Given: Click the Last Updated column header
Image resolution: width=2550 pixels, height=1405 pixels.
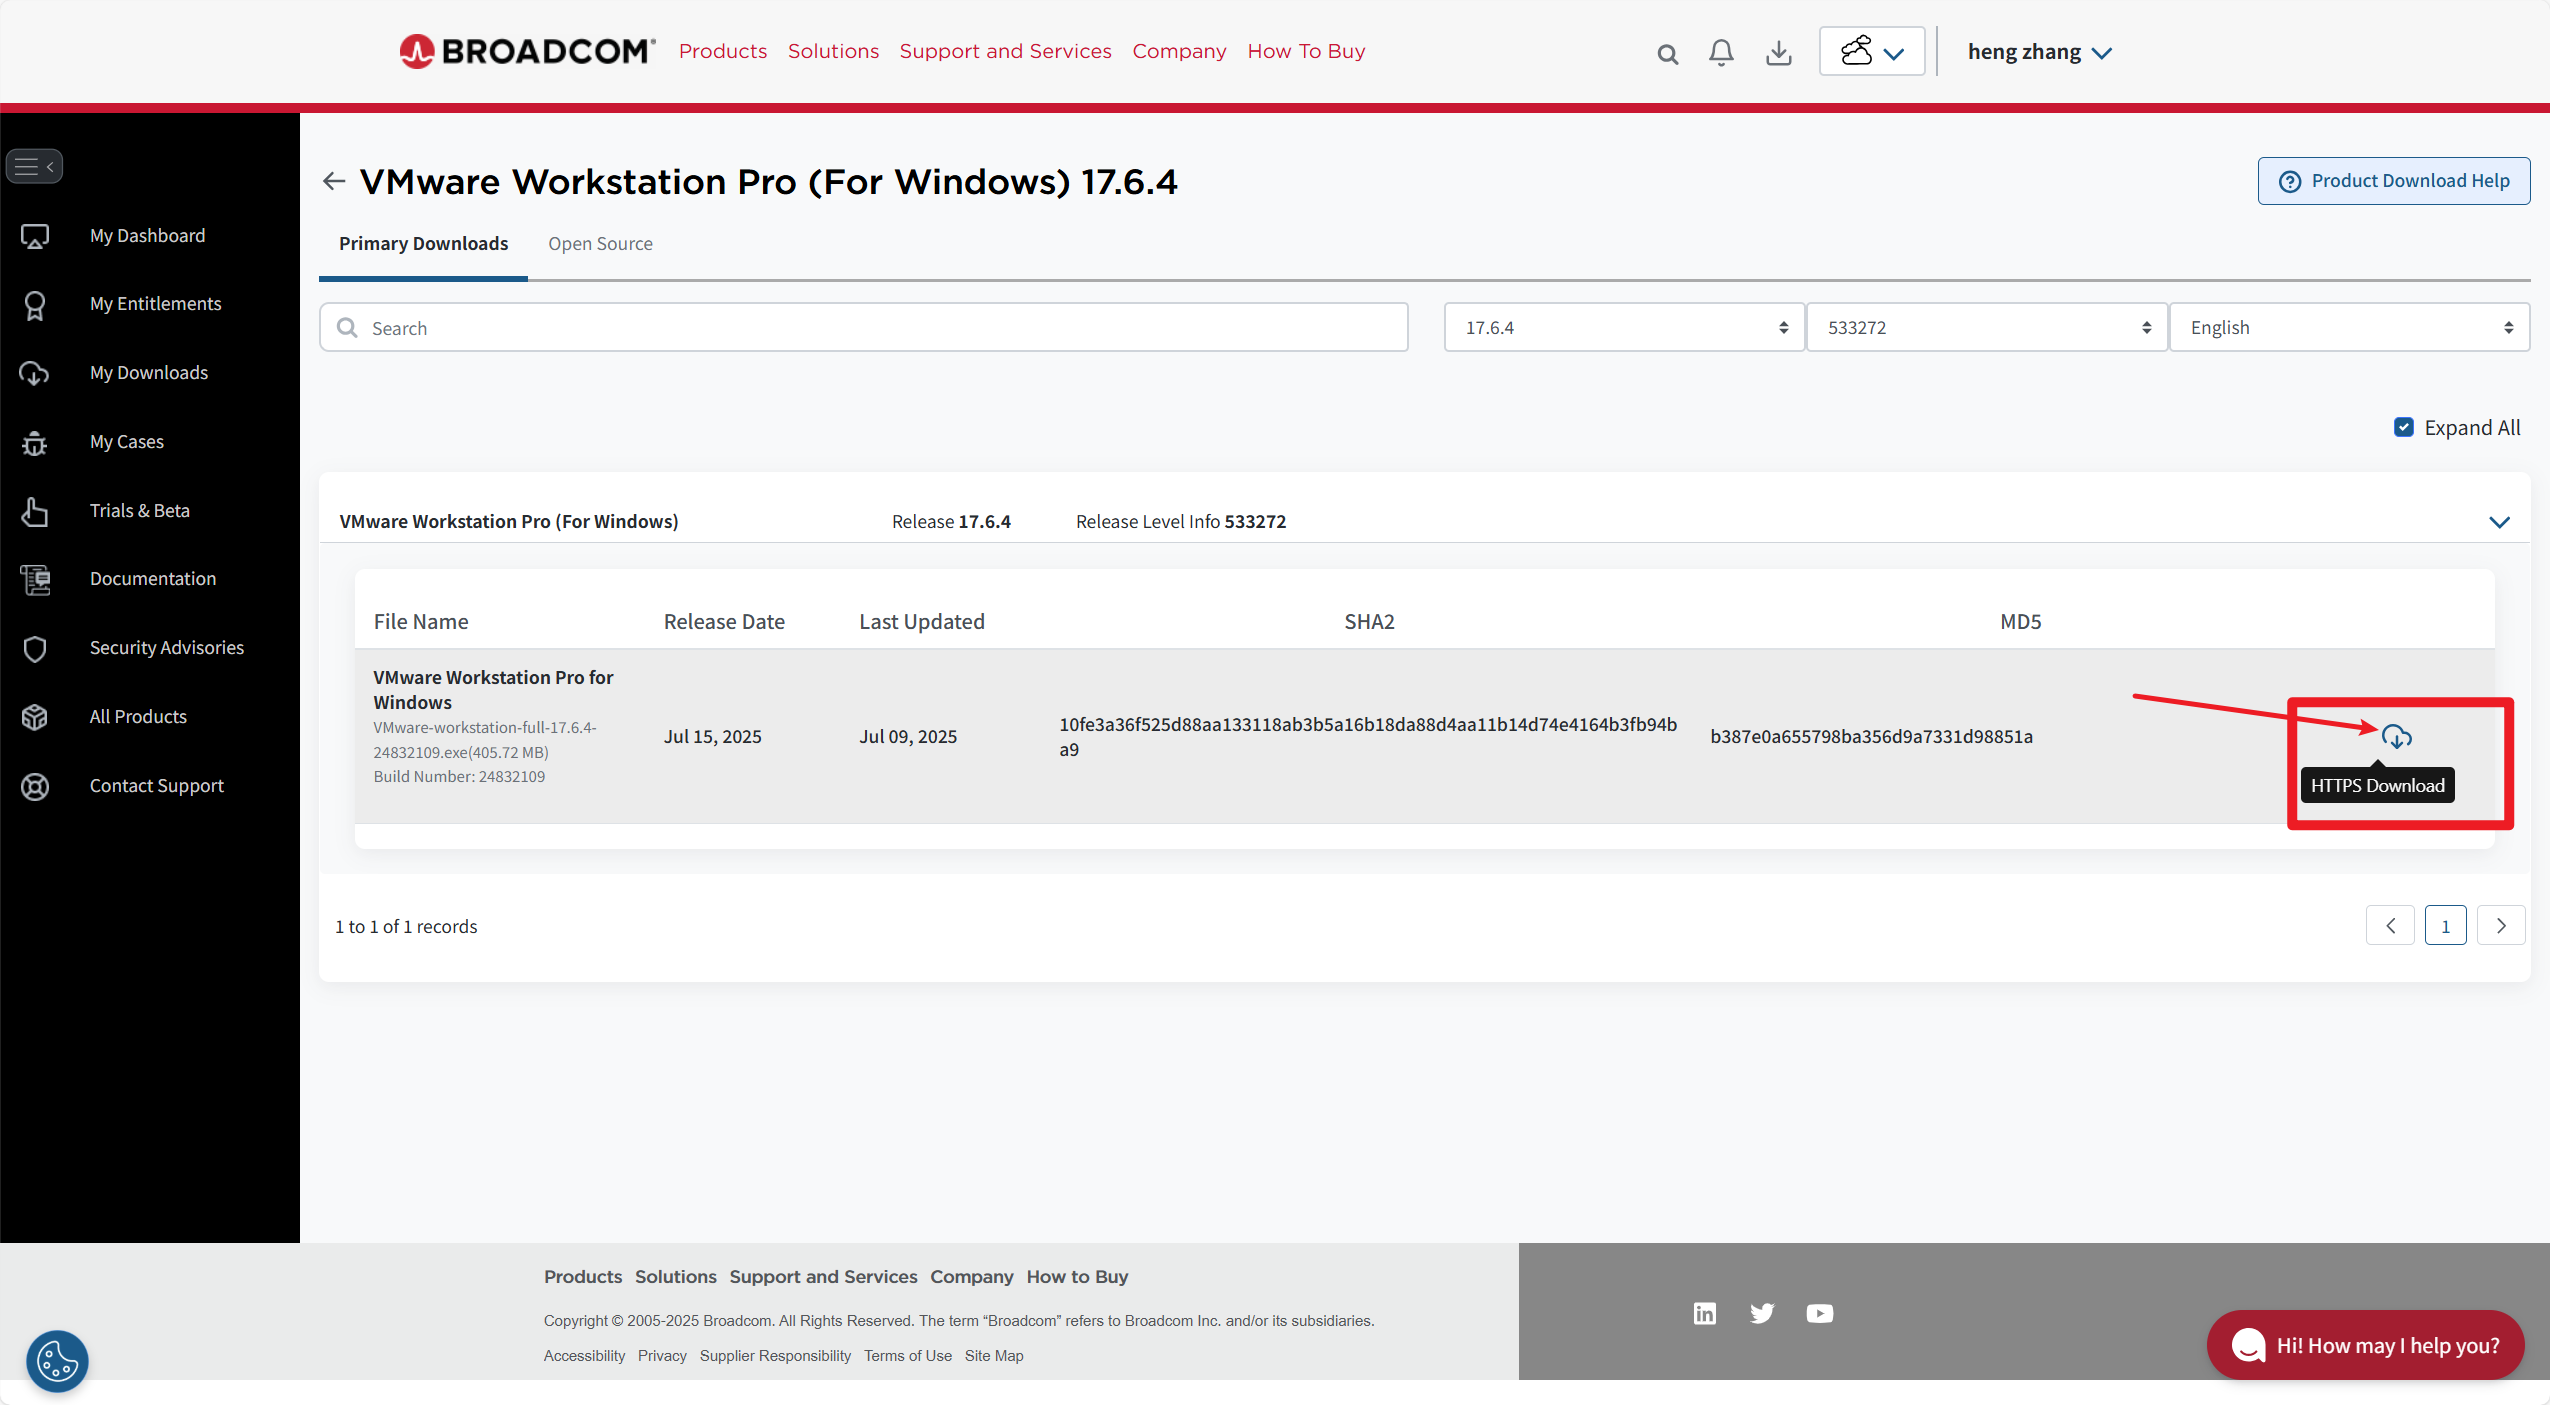Looking at the screenshot, I should 922,621.
